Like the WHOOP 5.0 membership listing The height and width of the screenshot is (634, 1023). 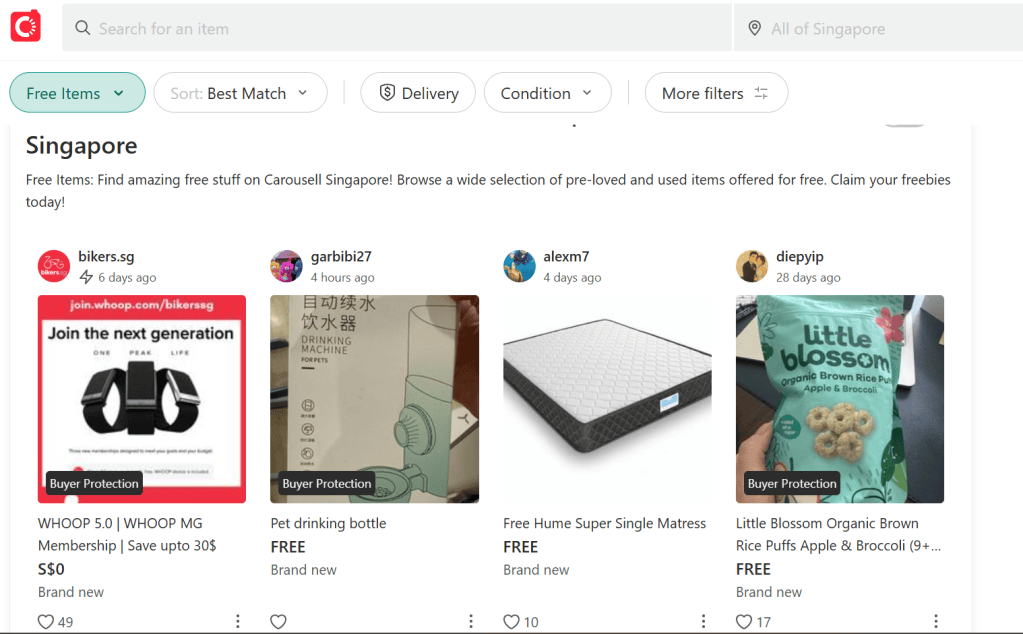pyautogui.click(x=46, y=621)
